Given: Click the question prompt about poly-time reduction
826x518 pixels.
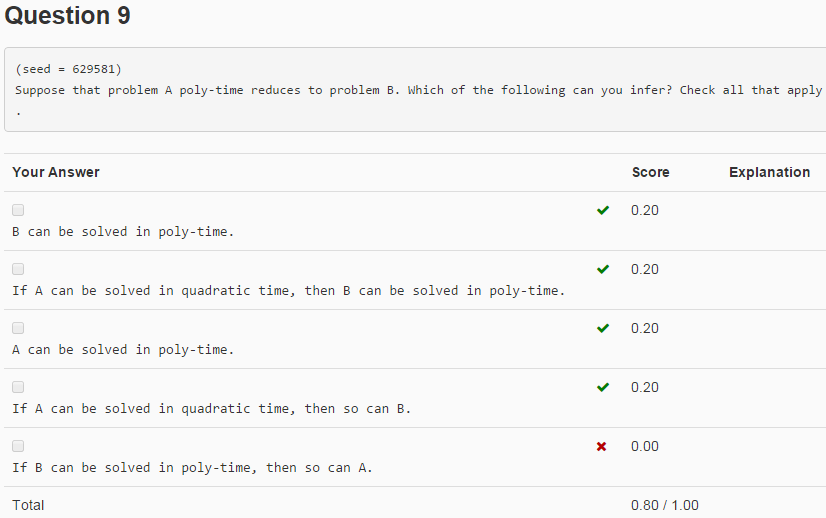Looking at the screenshot, I should (418, 90).
